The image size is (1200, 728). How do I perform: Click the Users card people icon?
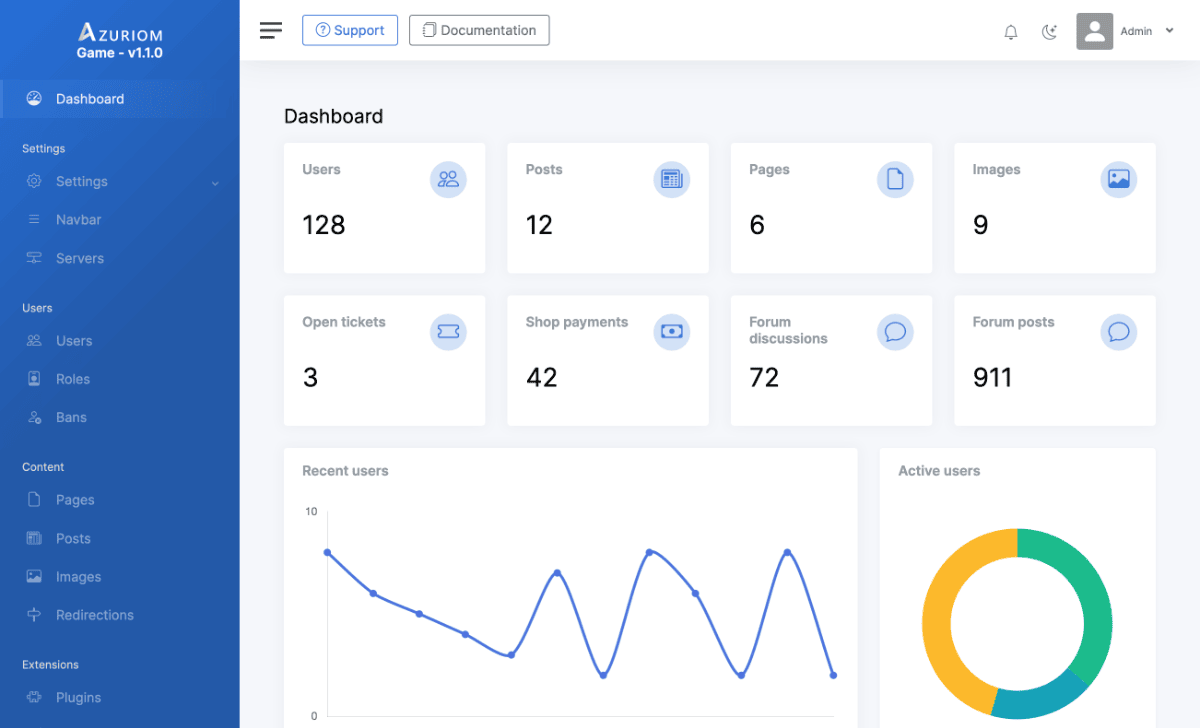coord(448,179)
